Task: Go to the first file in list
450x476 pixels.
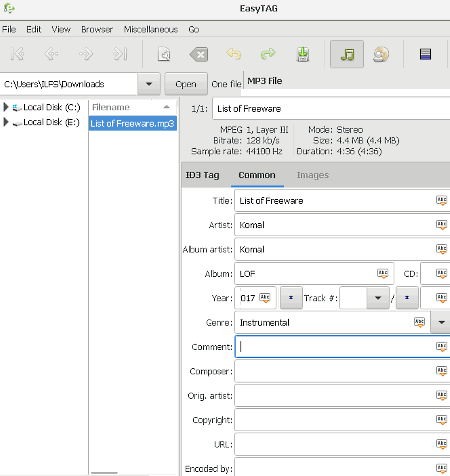Action: 17,54
